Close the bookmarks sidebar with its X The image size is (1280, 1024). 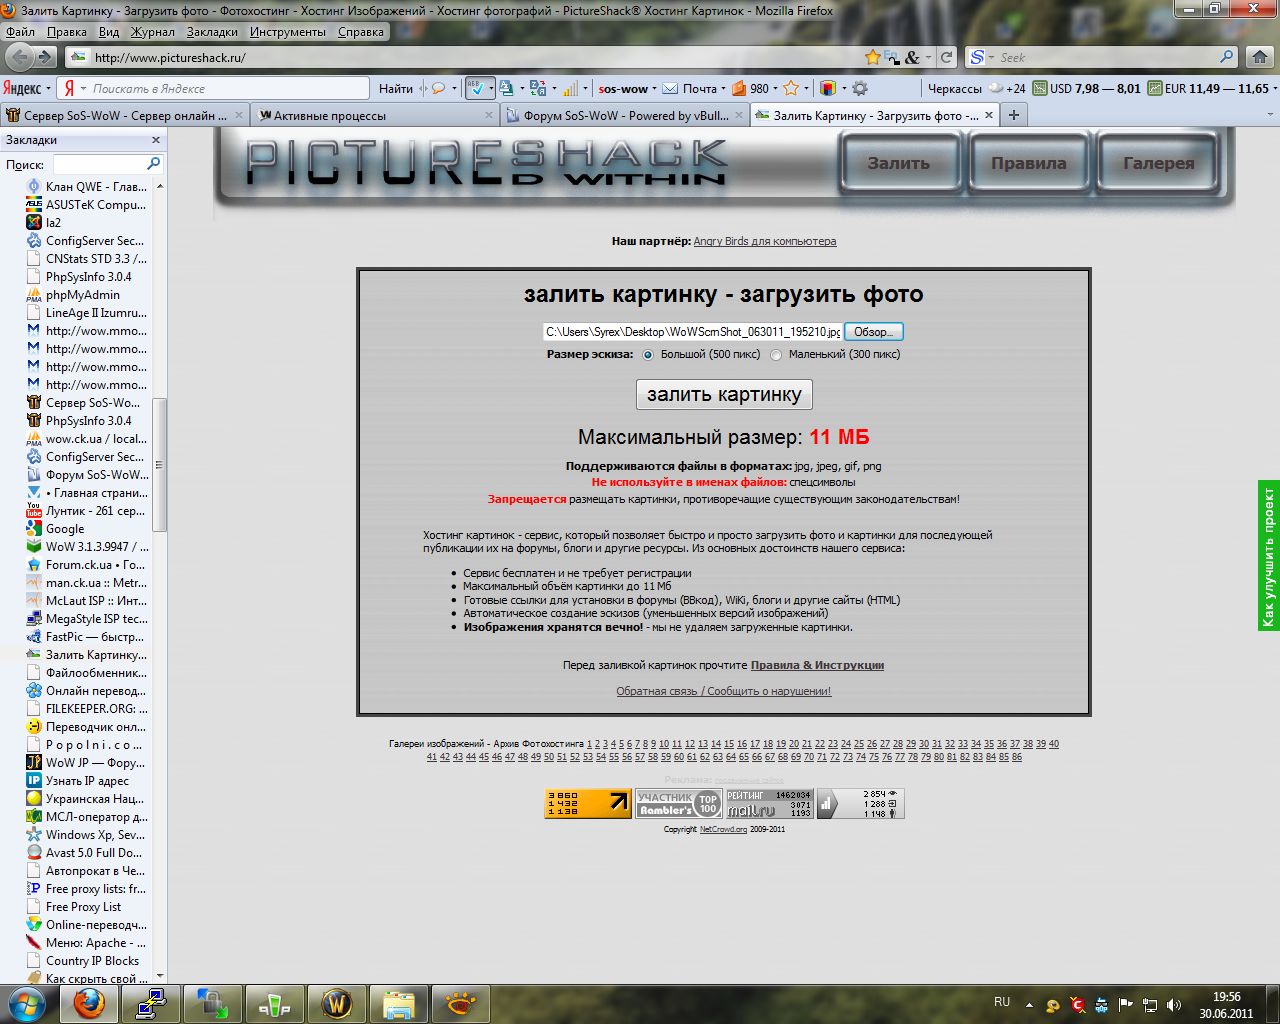click(156, 140)
